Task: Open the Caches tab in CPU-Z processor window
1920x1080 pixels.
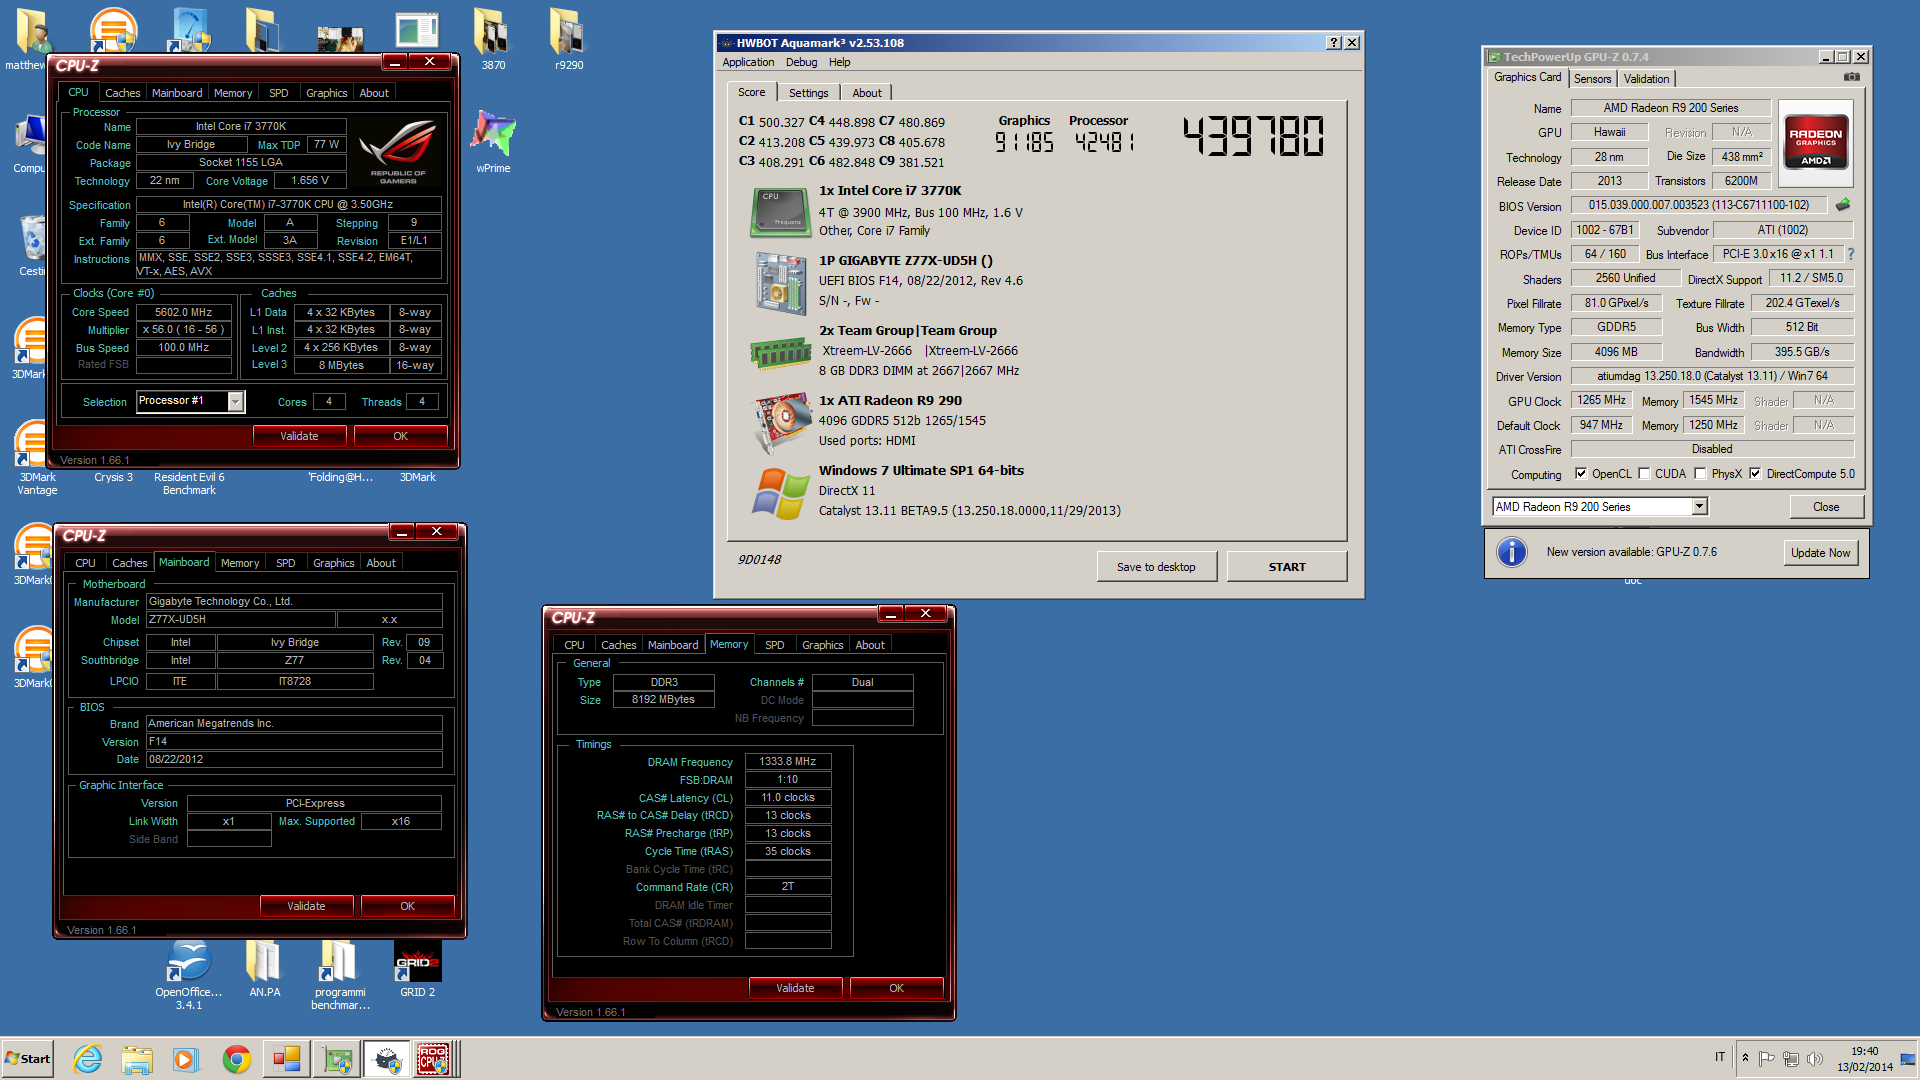Action: point(122,93)
